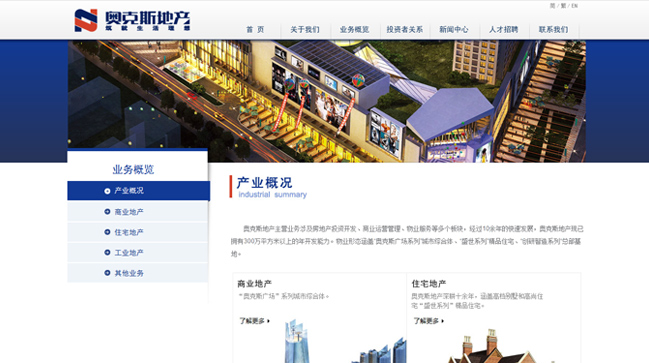This screenshot has height=363, width=649.
Task: Click the arrow after 了解更多 under 住宅地产
Action: [x=442, y=321]
